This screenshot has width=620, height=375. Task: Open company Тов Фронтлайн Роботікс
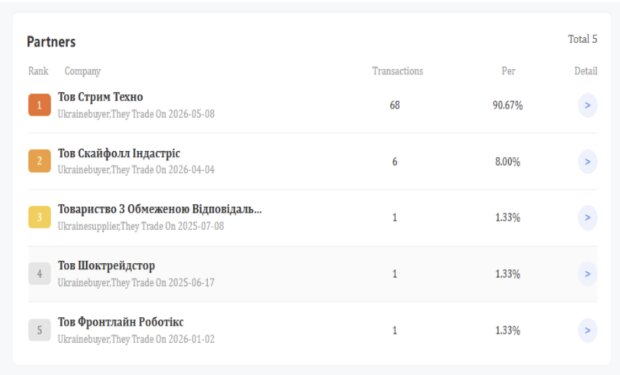tap(121, 322)
